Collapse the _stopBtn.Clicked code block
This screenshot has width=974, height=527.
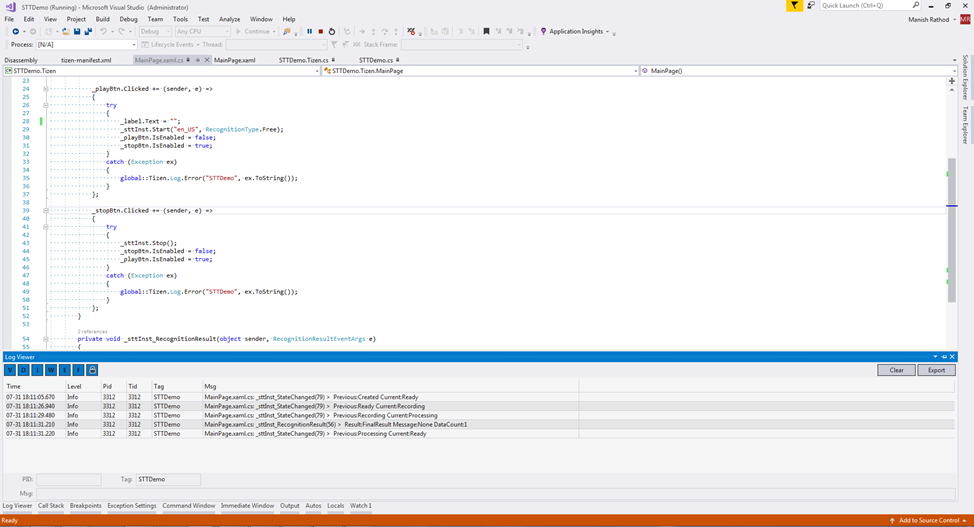pyautogui.click(x=45, y=211)
